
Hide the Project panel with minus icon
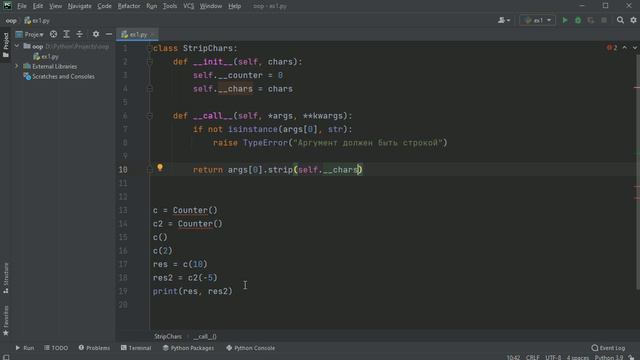click(x=109, y=34)
